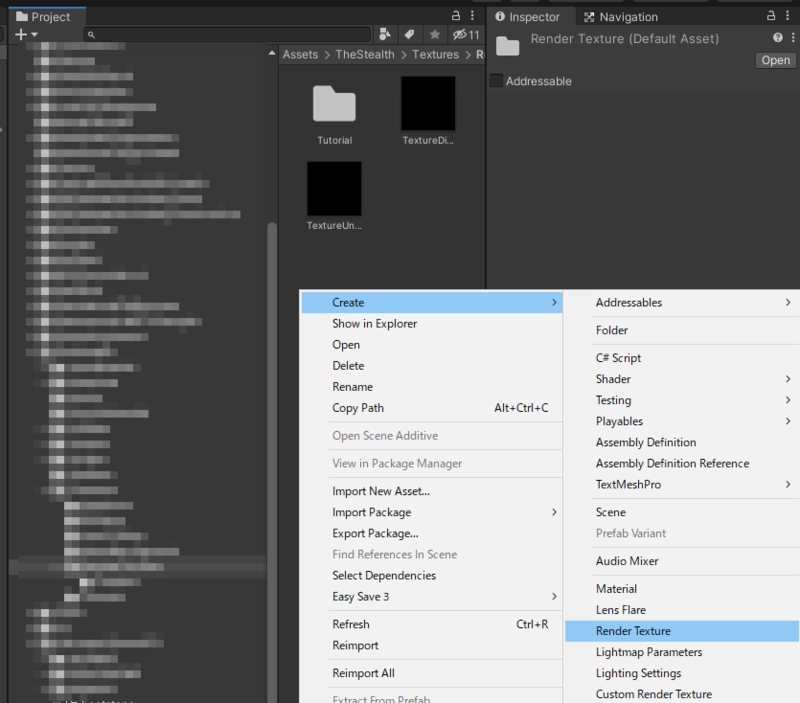
Task: Choose Open in the context menu
Action: pos(432,344)
